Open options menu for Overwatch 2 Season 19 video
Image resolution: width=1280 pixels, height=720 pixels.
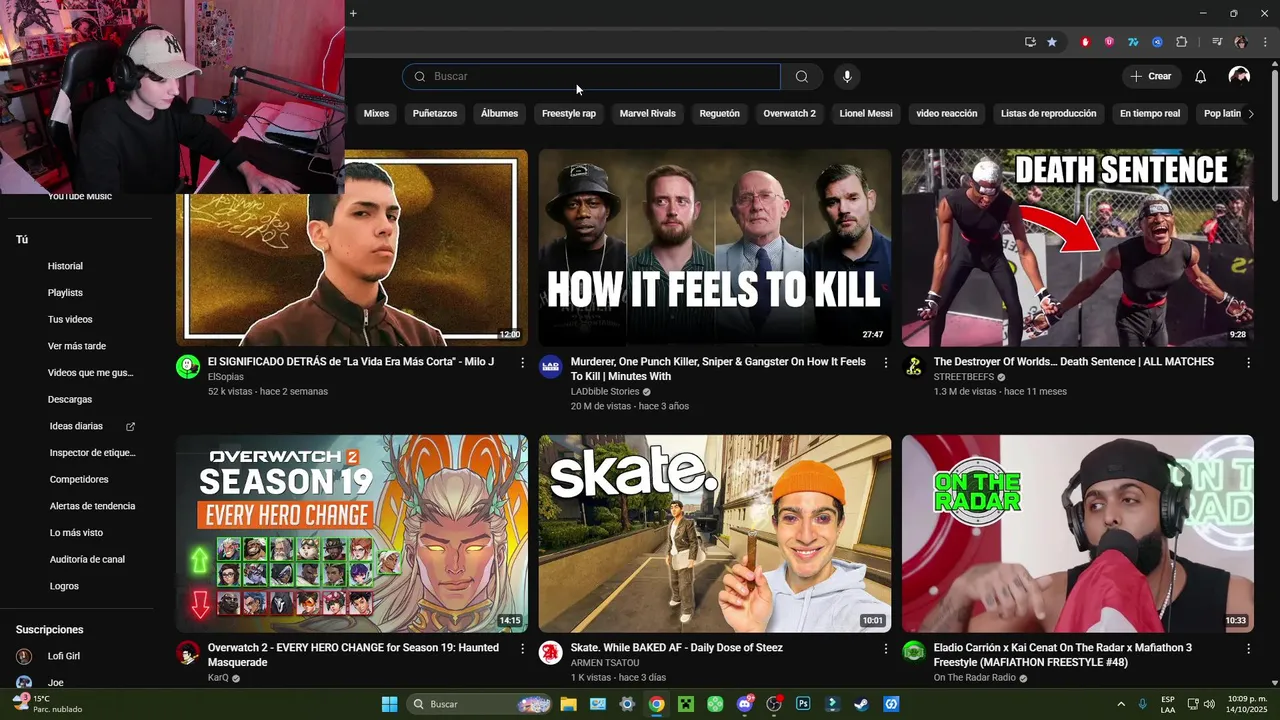(522, 649)
